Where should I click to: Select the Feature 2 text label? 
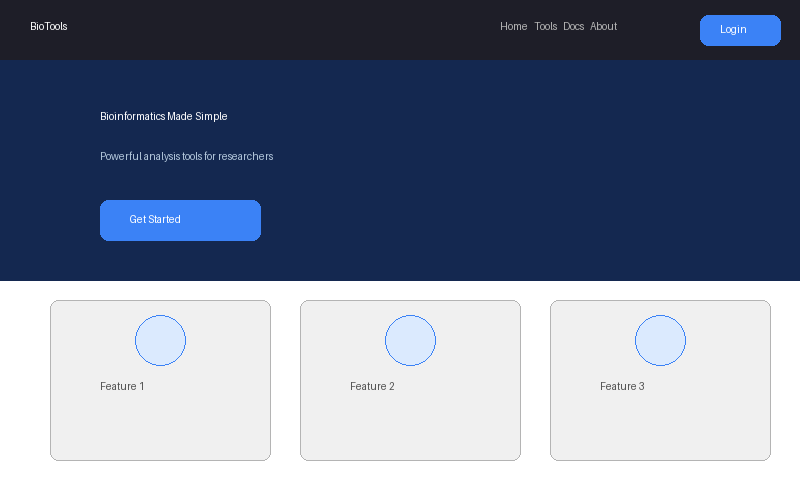[372, 386]
